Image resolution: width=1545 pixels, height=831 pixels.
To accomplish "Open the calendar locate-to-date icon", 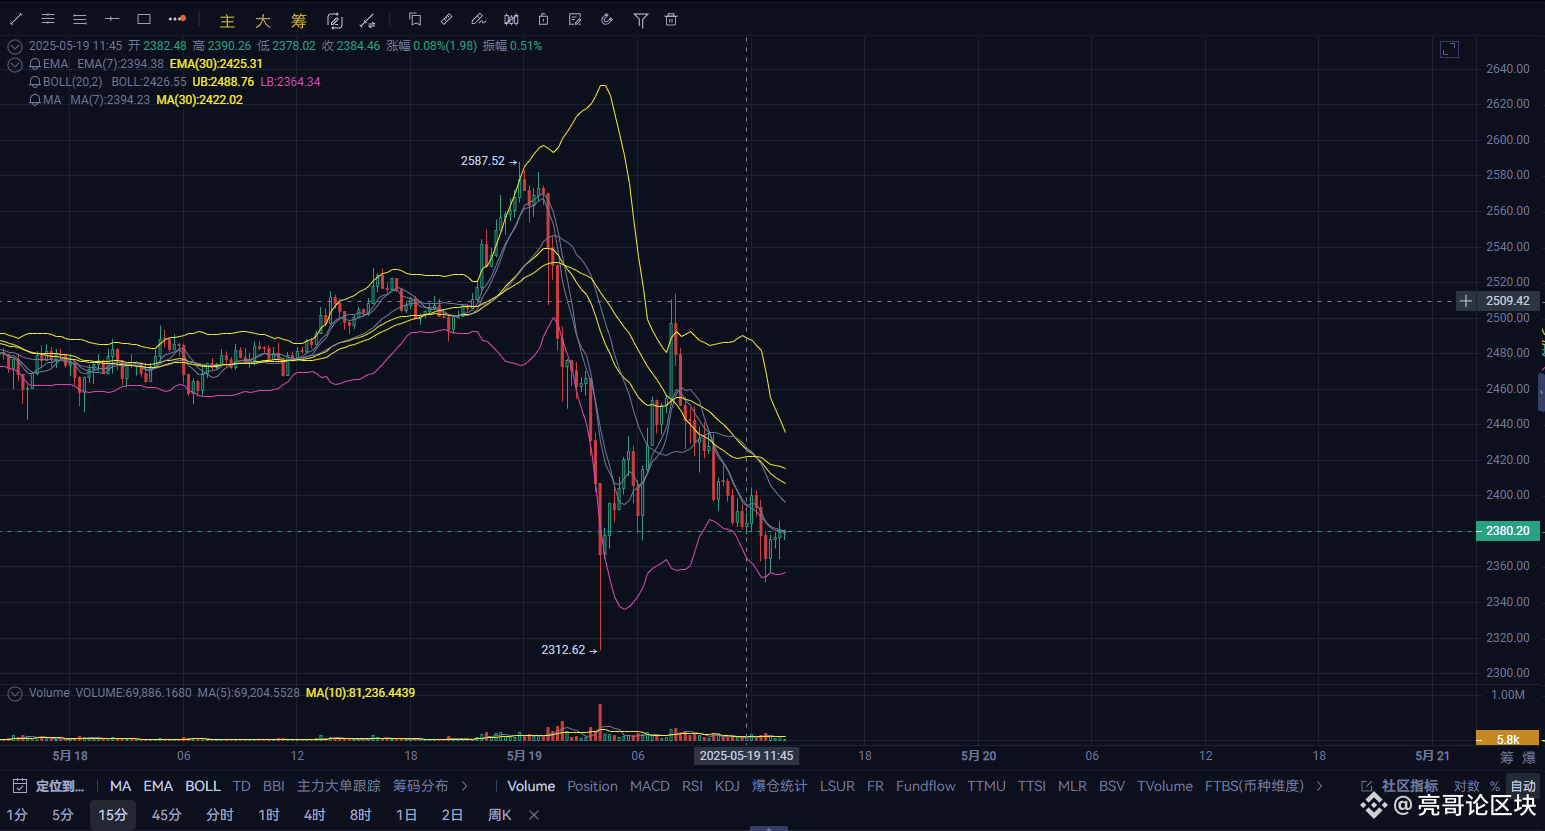I will click(19, 786).
